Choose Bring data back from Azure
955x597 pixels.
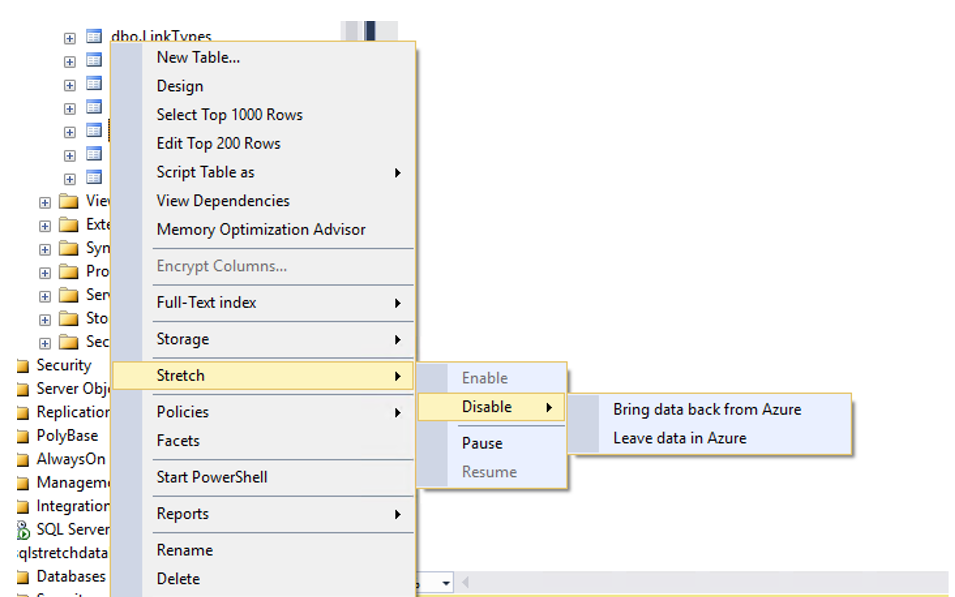(707, 409)
